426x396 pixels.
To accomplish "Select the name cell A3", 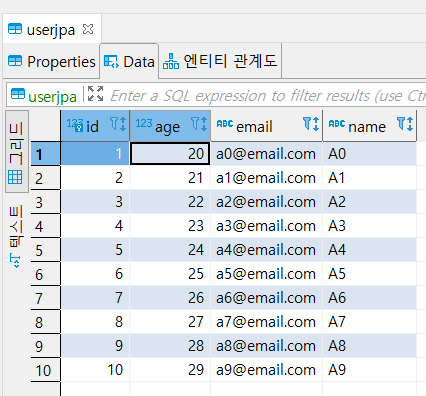I will (369, 226).
